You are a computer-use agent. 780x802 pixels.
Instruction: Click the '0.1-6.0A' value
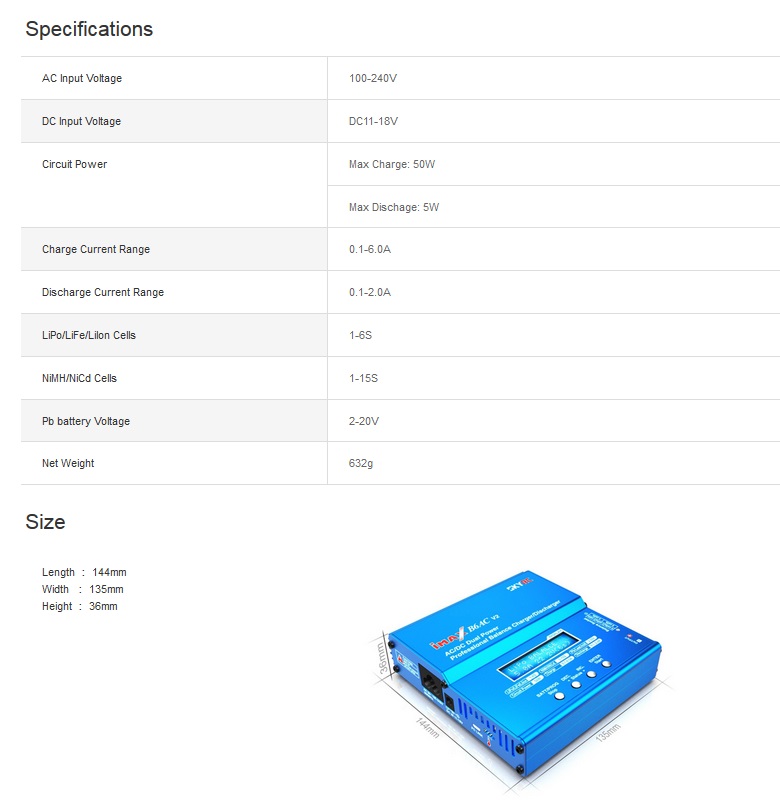coord(370,249)
